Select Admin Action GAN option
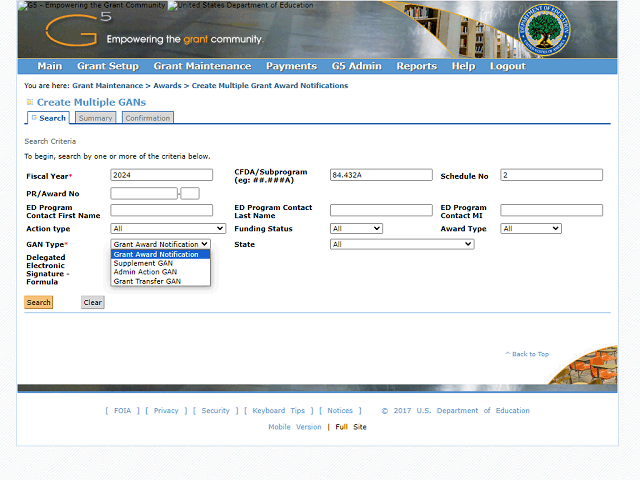This screenshot has width=640, height=480. (161, 272)
